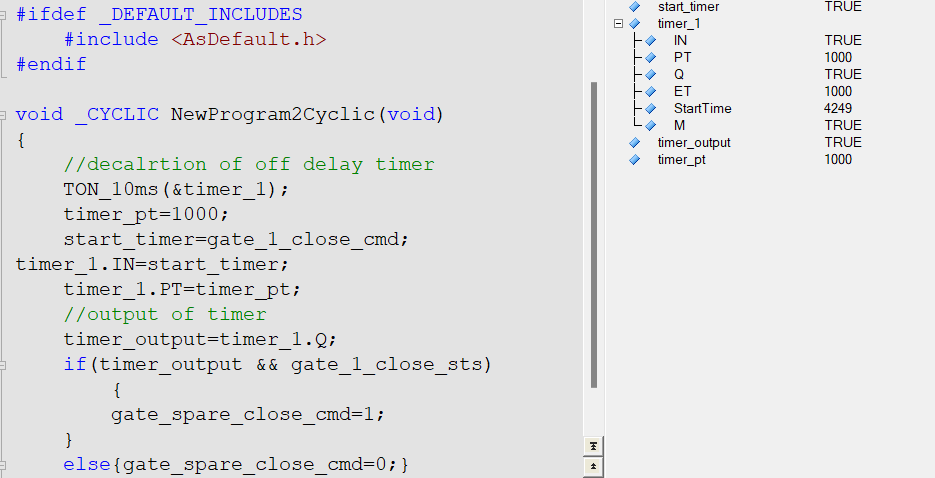Viewport: 935px width, 478px height.
Task: Select the M member under timer_1
Action: point(680,126)
